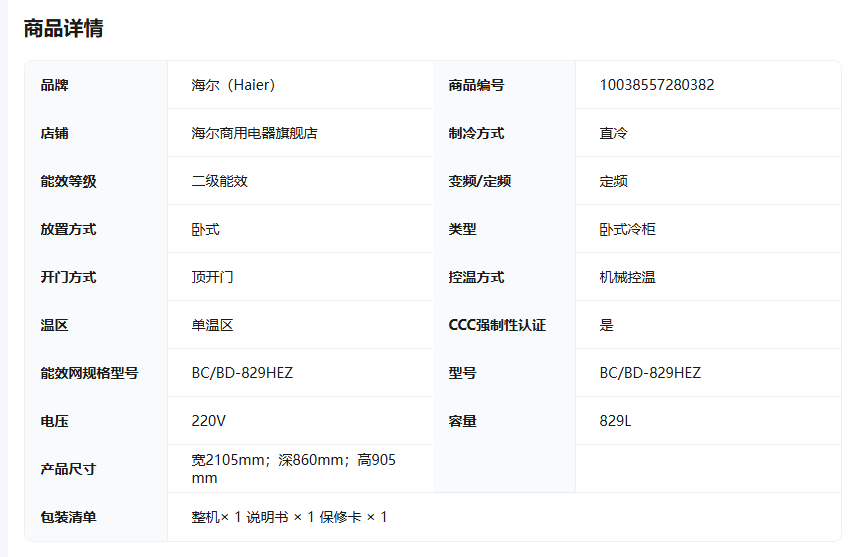Select value 机械控温

[627, 277]
